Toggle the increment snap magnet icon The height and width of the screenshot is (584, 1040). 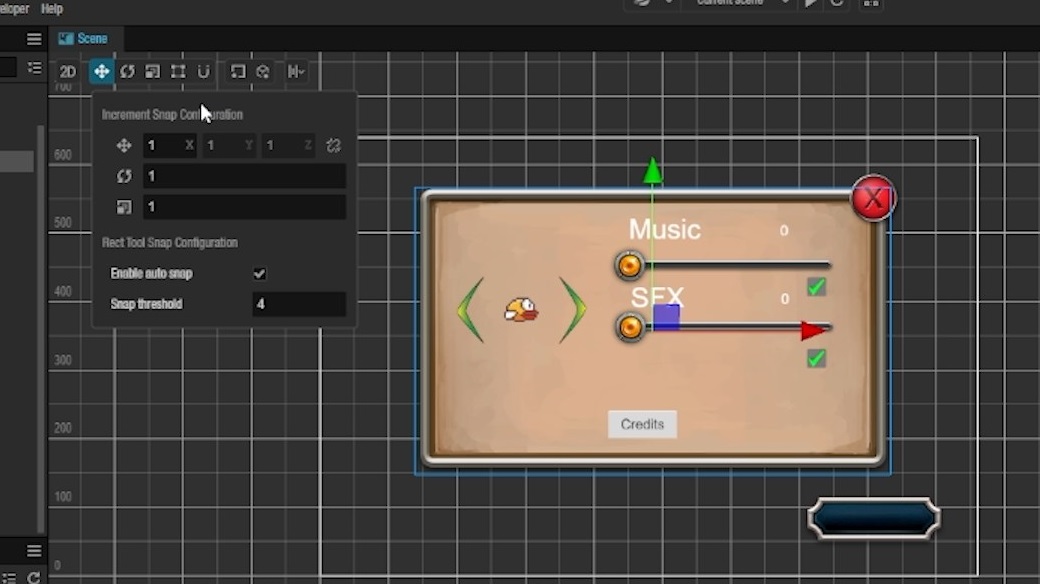coord(204,72)
